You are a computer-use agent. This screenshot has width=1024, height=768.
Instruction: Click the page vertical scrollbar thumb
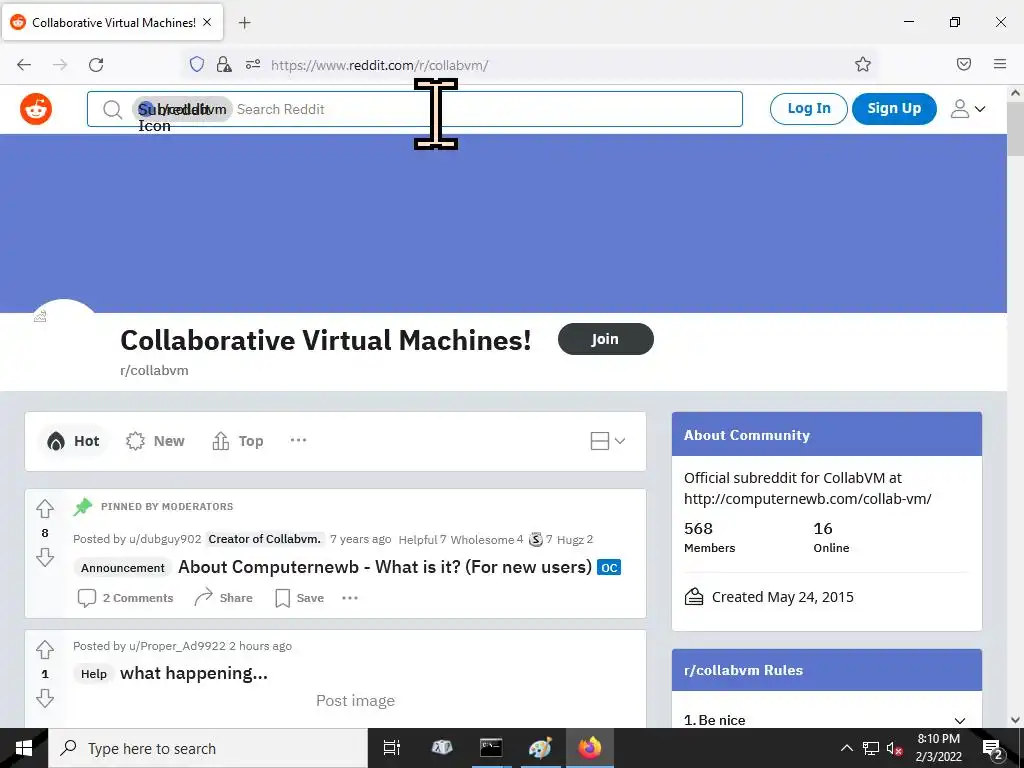point(1015,129)
